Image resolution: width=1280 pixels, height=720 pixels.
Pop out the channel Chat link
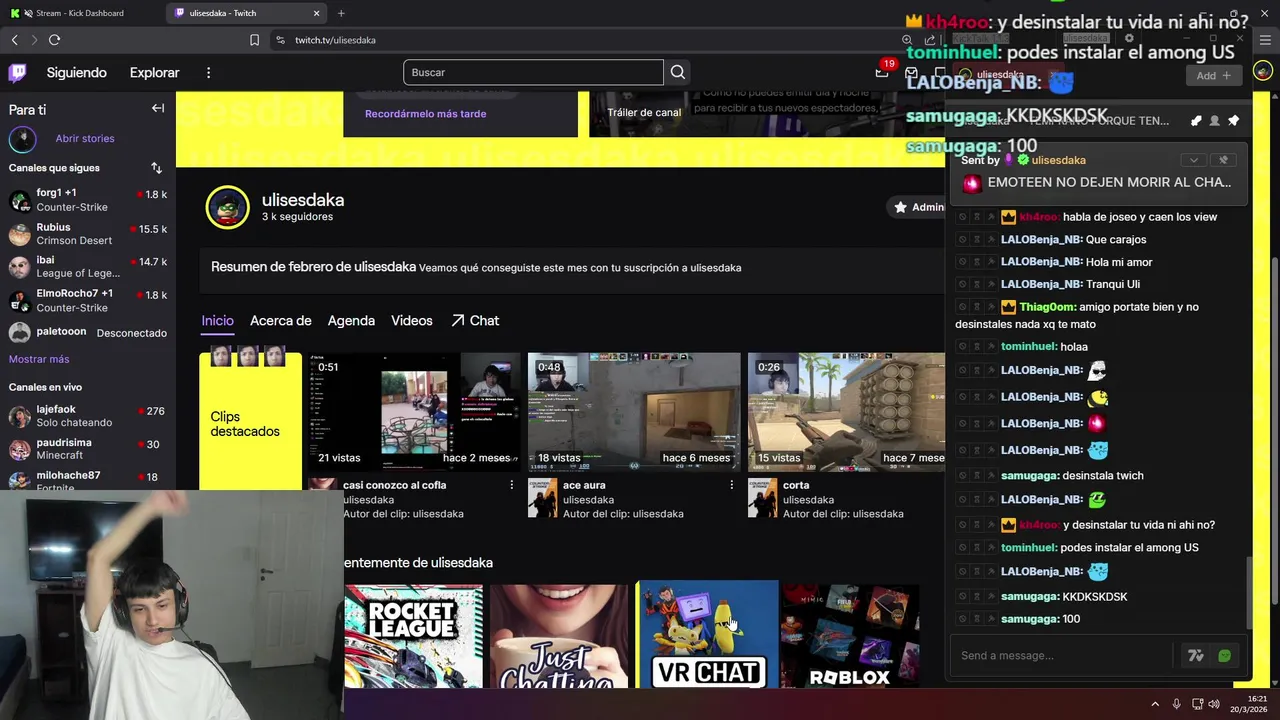[x=474, y=321]
